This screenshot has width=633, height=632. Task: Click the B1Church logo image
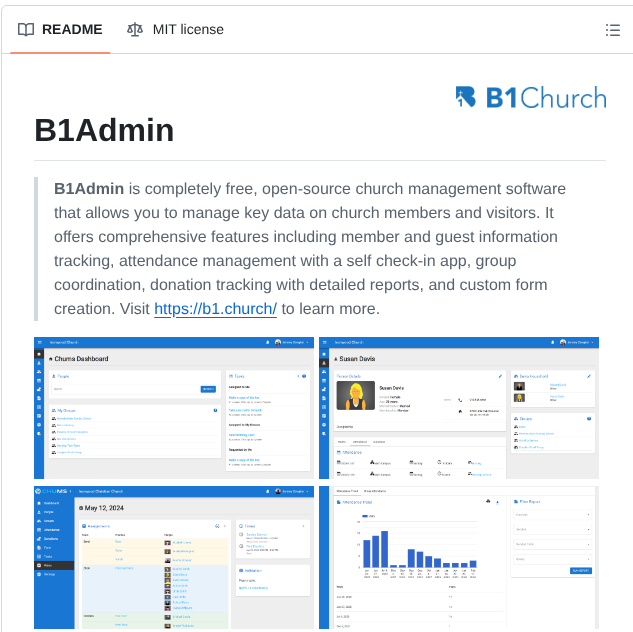pyautogui.click(x=531, y=97)
